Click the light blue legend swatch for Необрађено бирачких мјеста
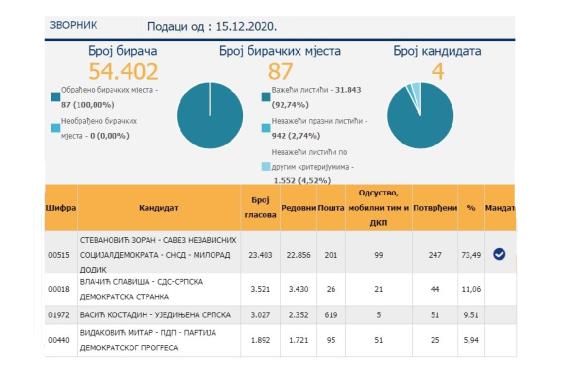Screen dimensions: 580x380 (x=55, y=128)
